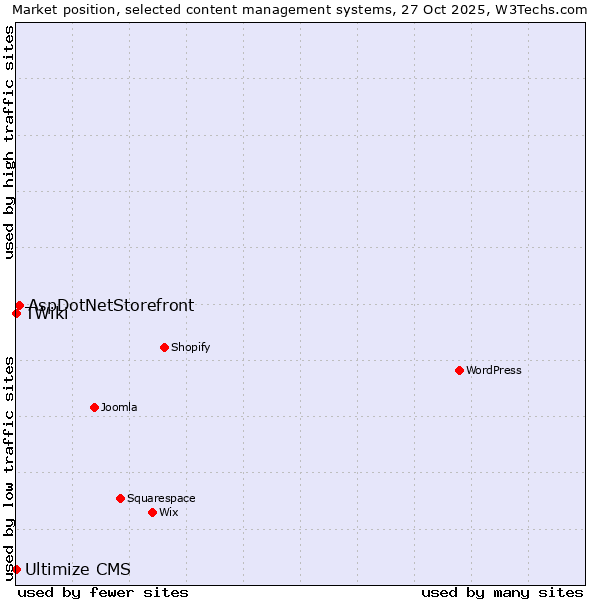Image resolution: width=600 pixels, height=600 pixels.
Task: Select the Joomla text label
Action: point(119,408)
